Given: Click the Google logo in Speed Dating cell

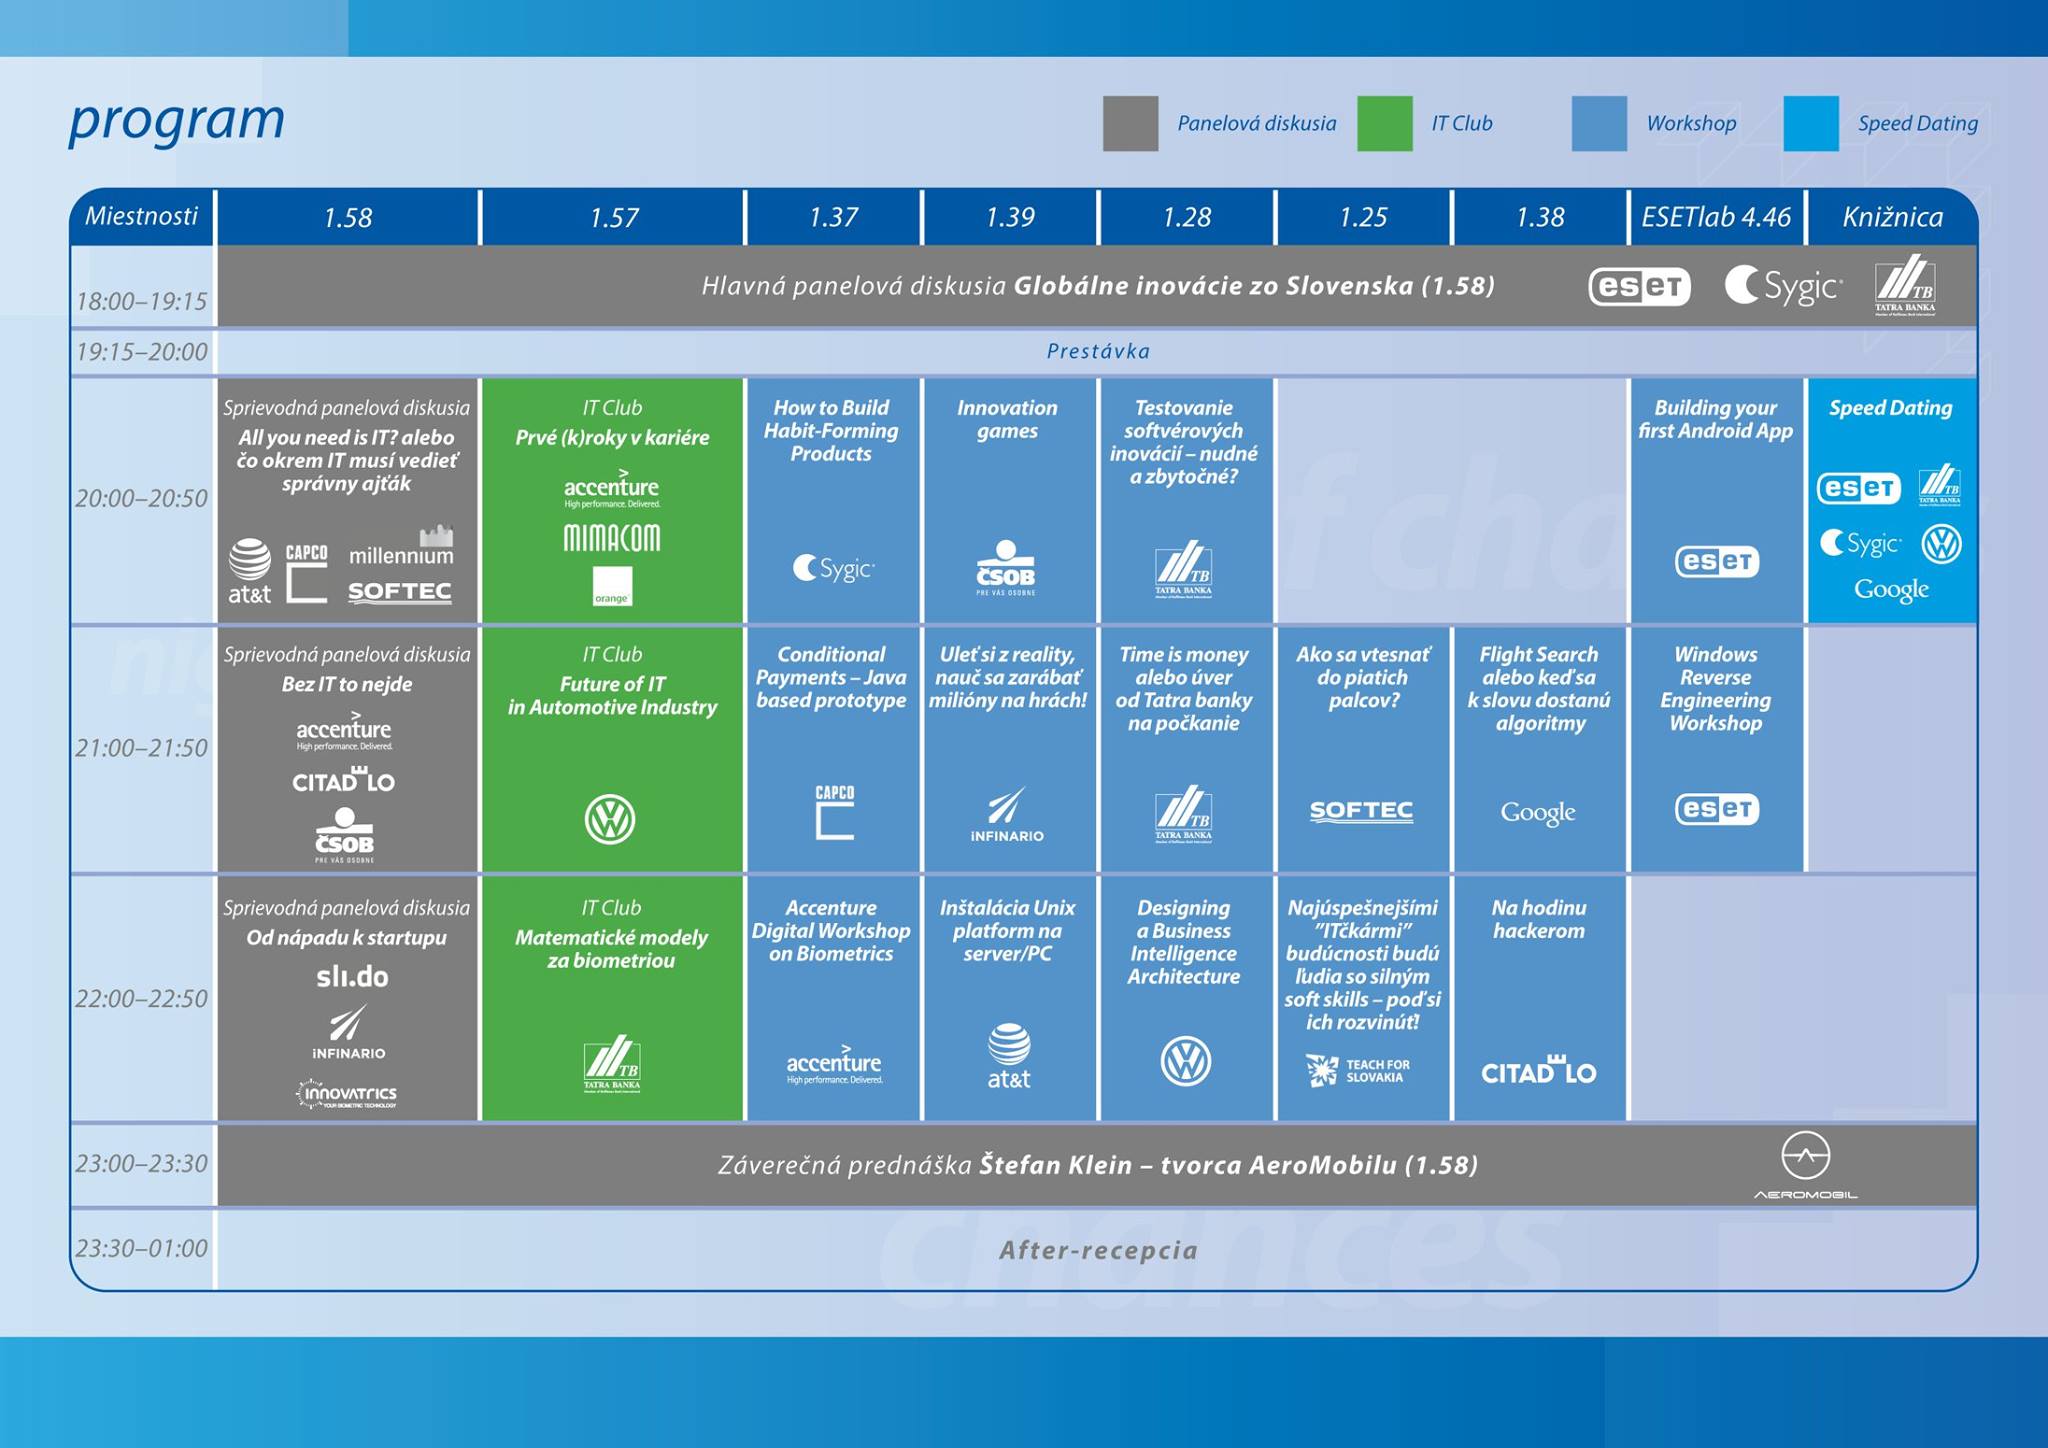Looking at the screenshot, I should 1891,590.
